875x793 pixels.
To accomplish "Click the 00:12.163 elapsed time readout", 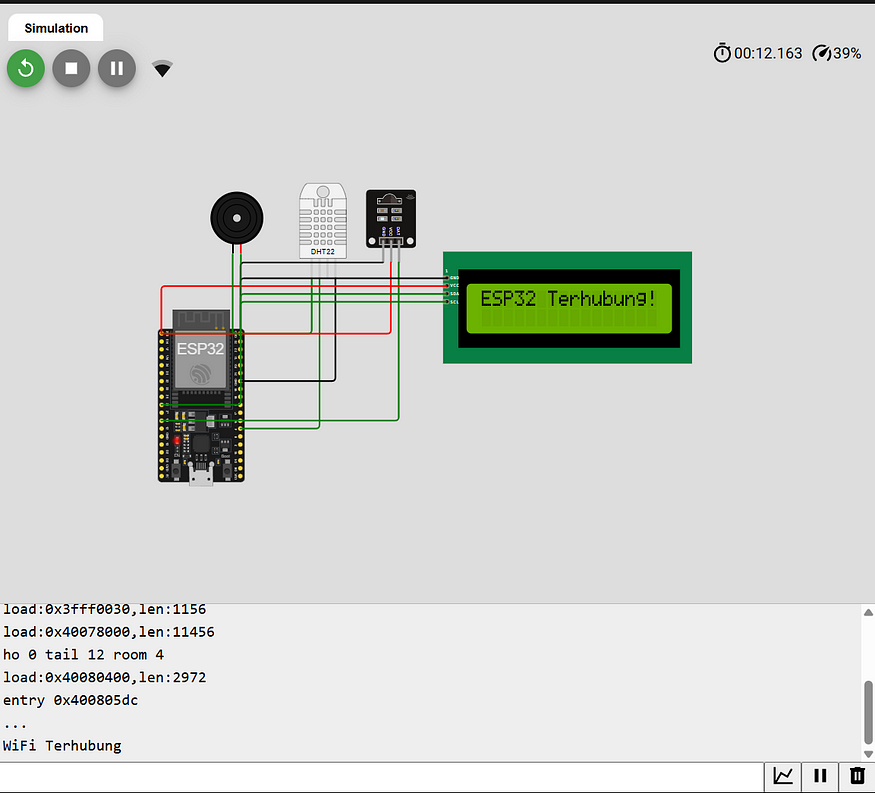I will [x=768, y=54].
